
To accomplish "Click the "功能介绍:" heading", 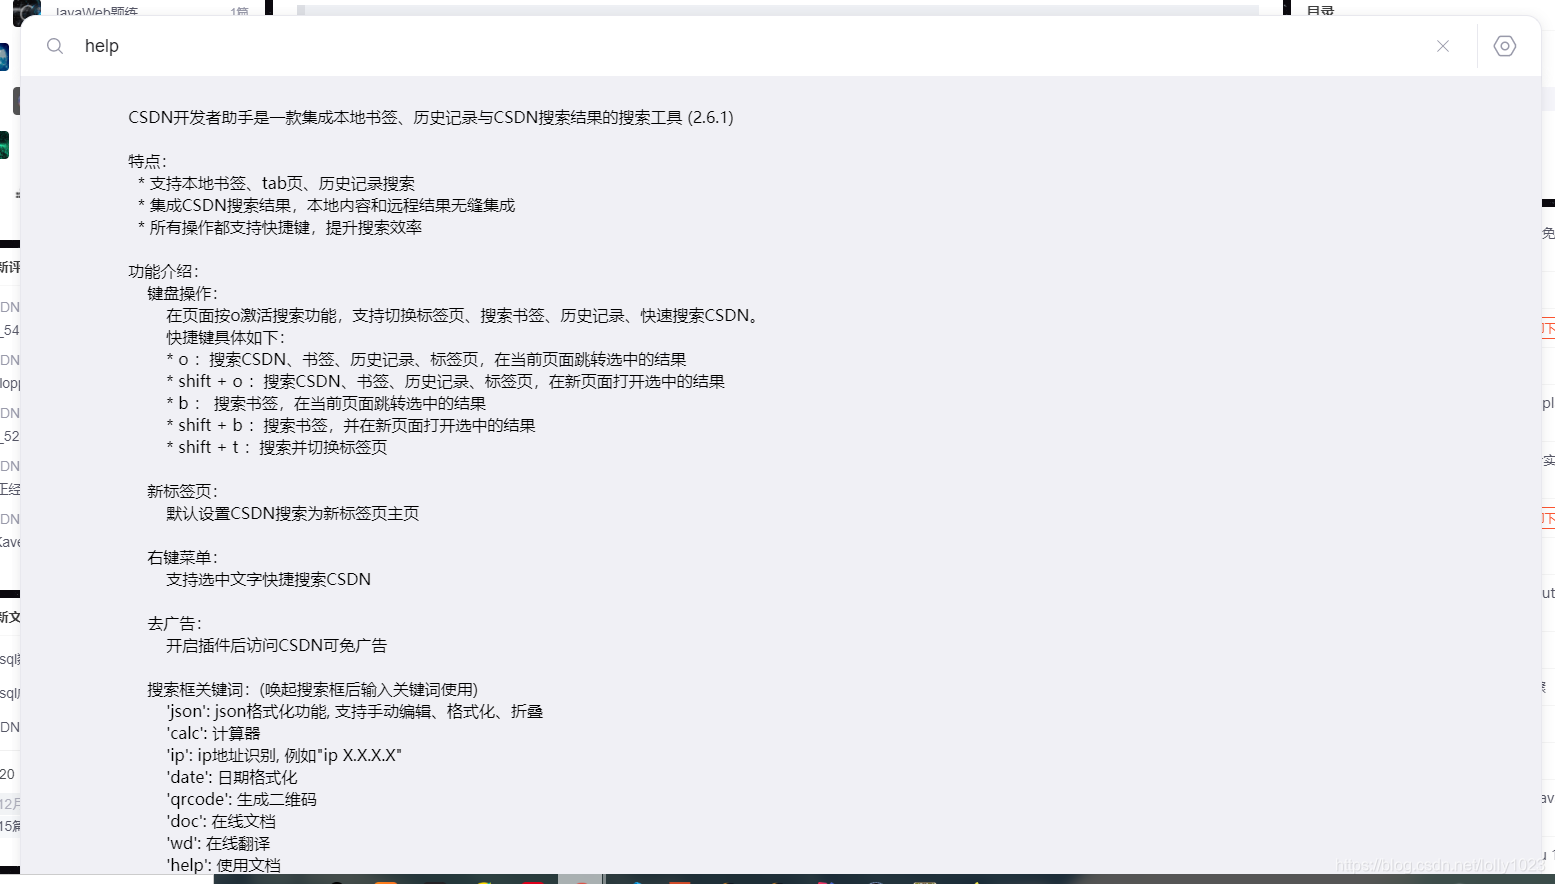I will [164, 272].
